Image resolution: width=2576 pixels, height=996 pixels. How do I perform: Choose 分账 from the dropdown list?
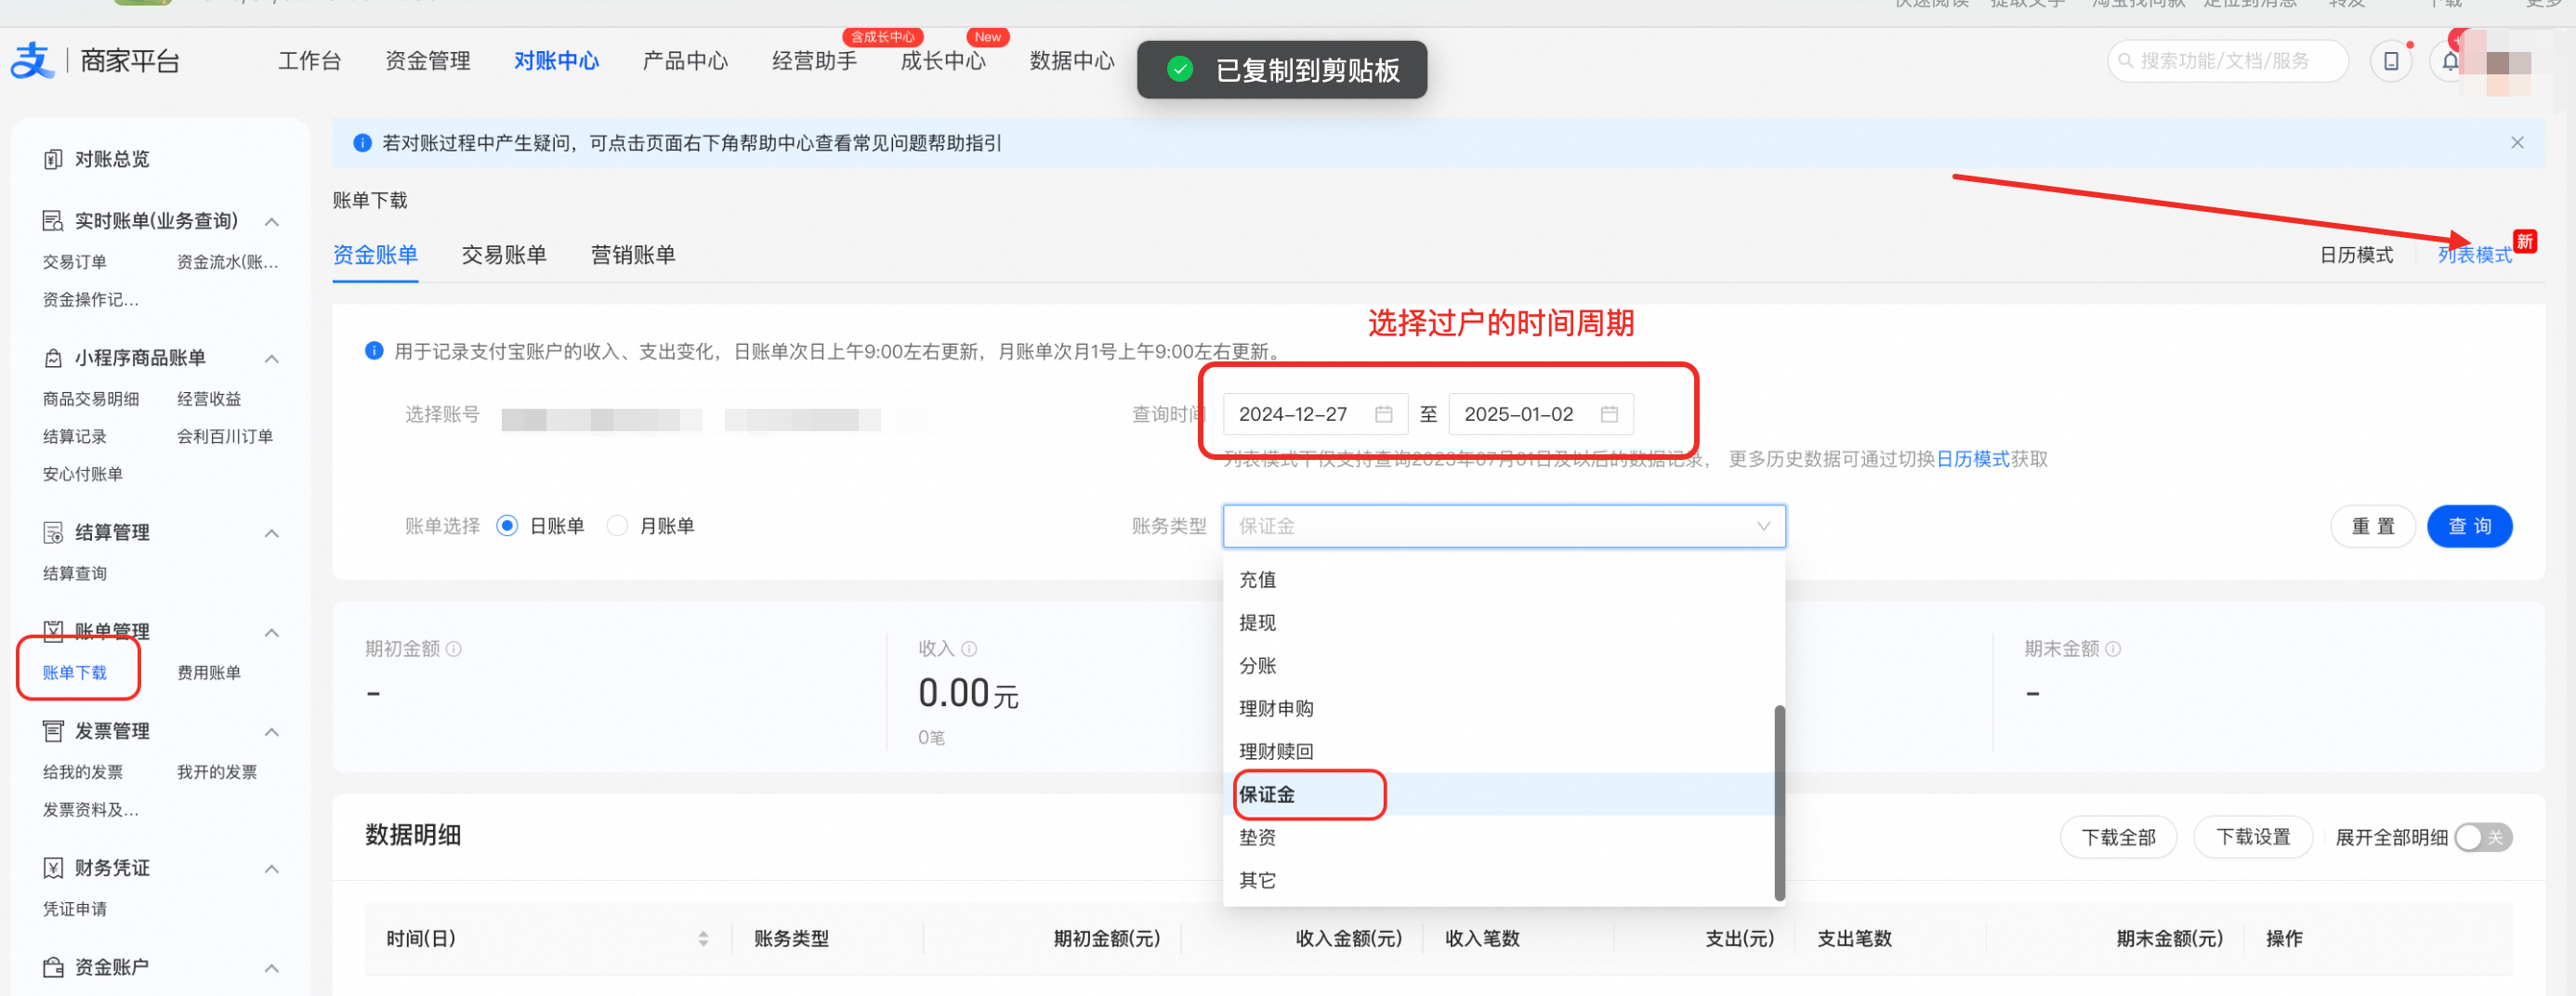pyautogui.click(x=1503, y=665)
